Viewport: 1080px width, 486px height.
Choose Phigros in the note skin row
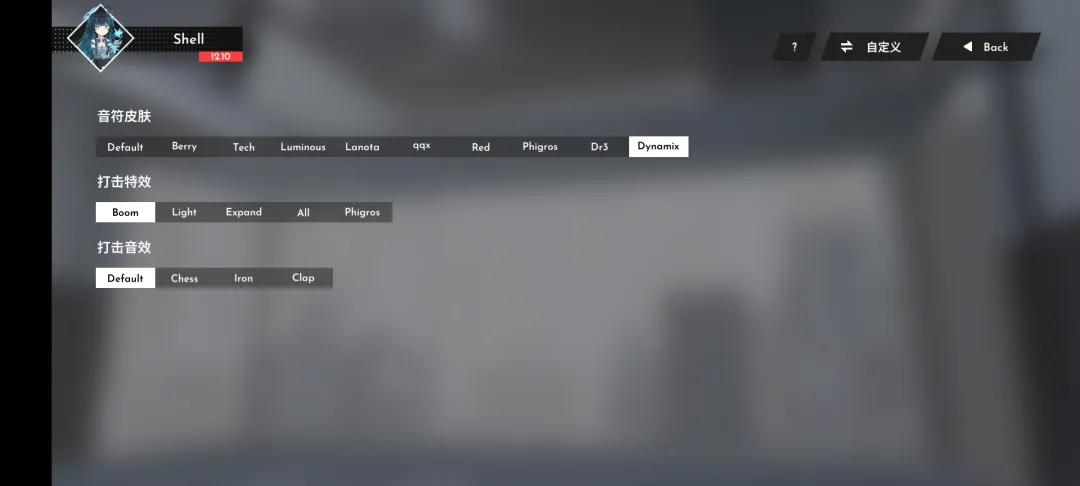coord(540,147)
